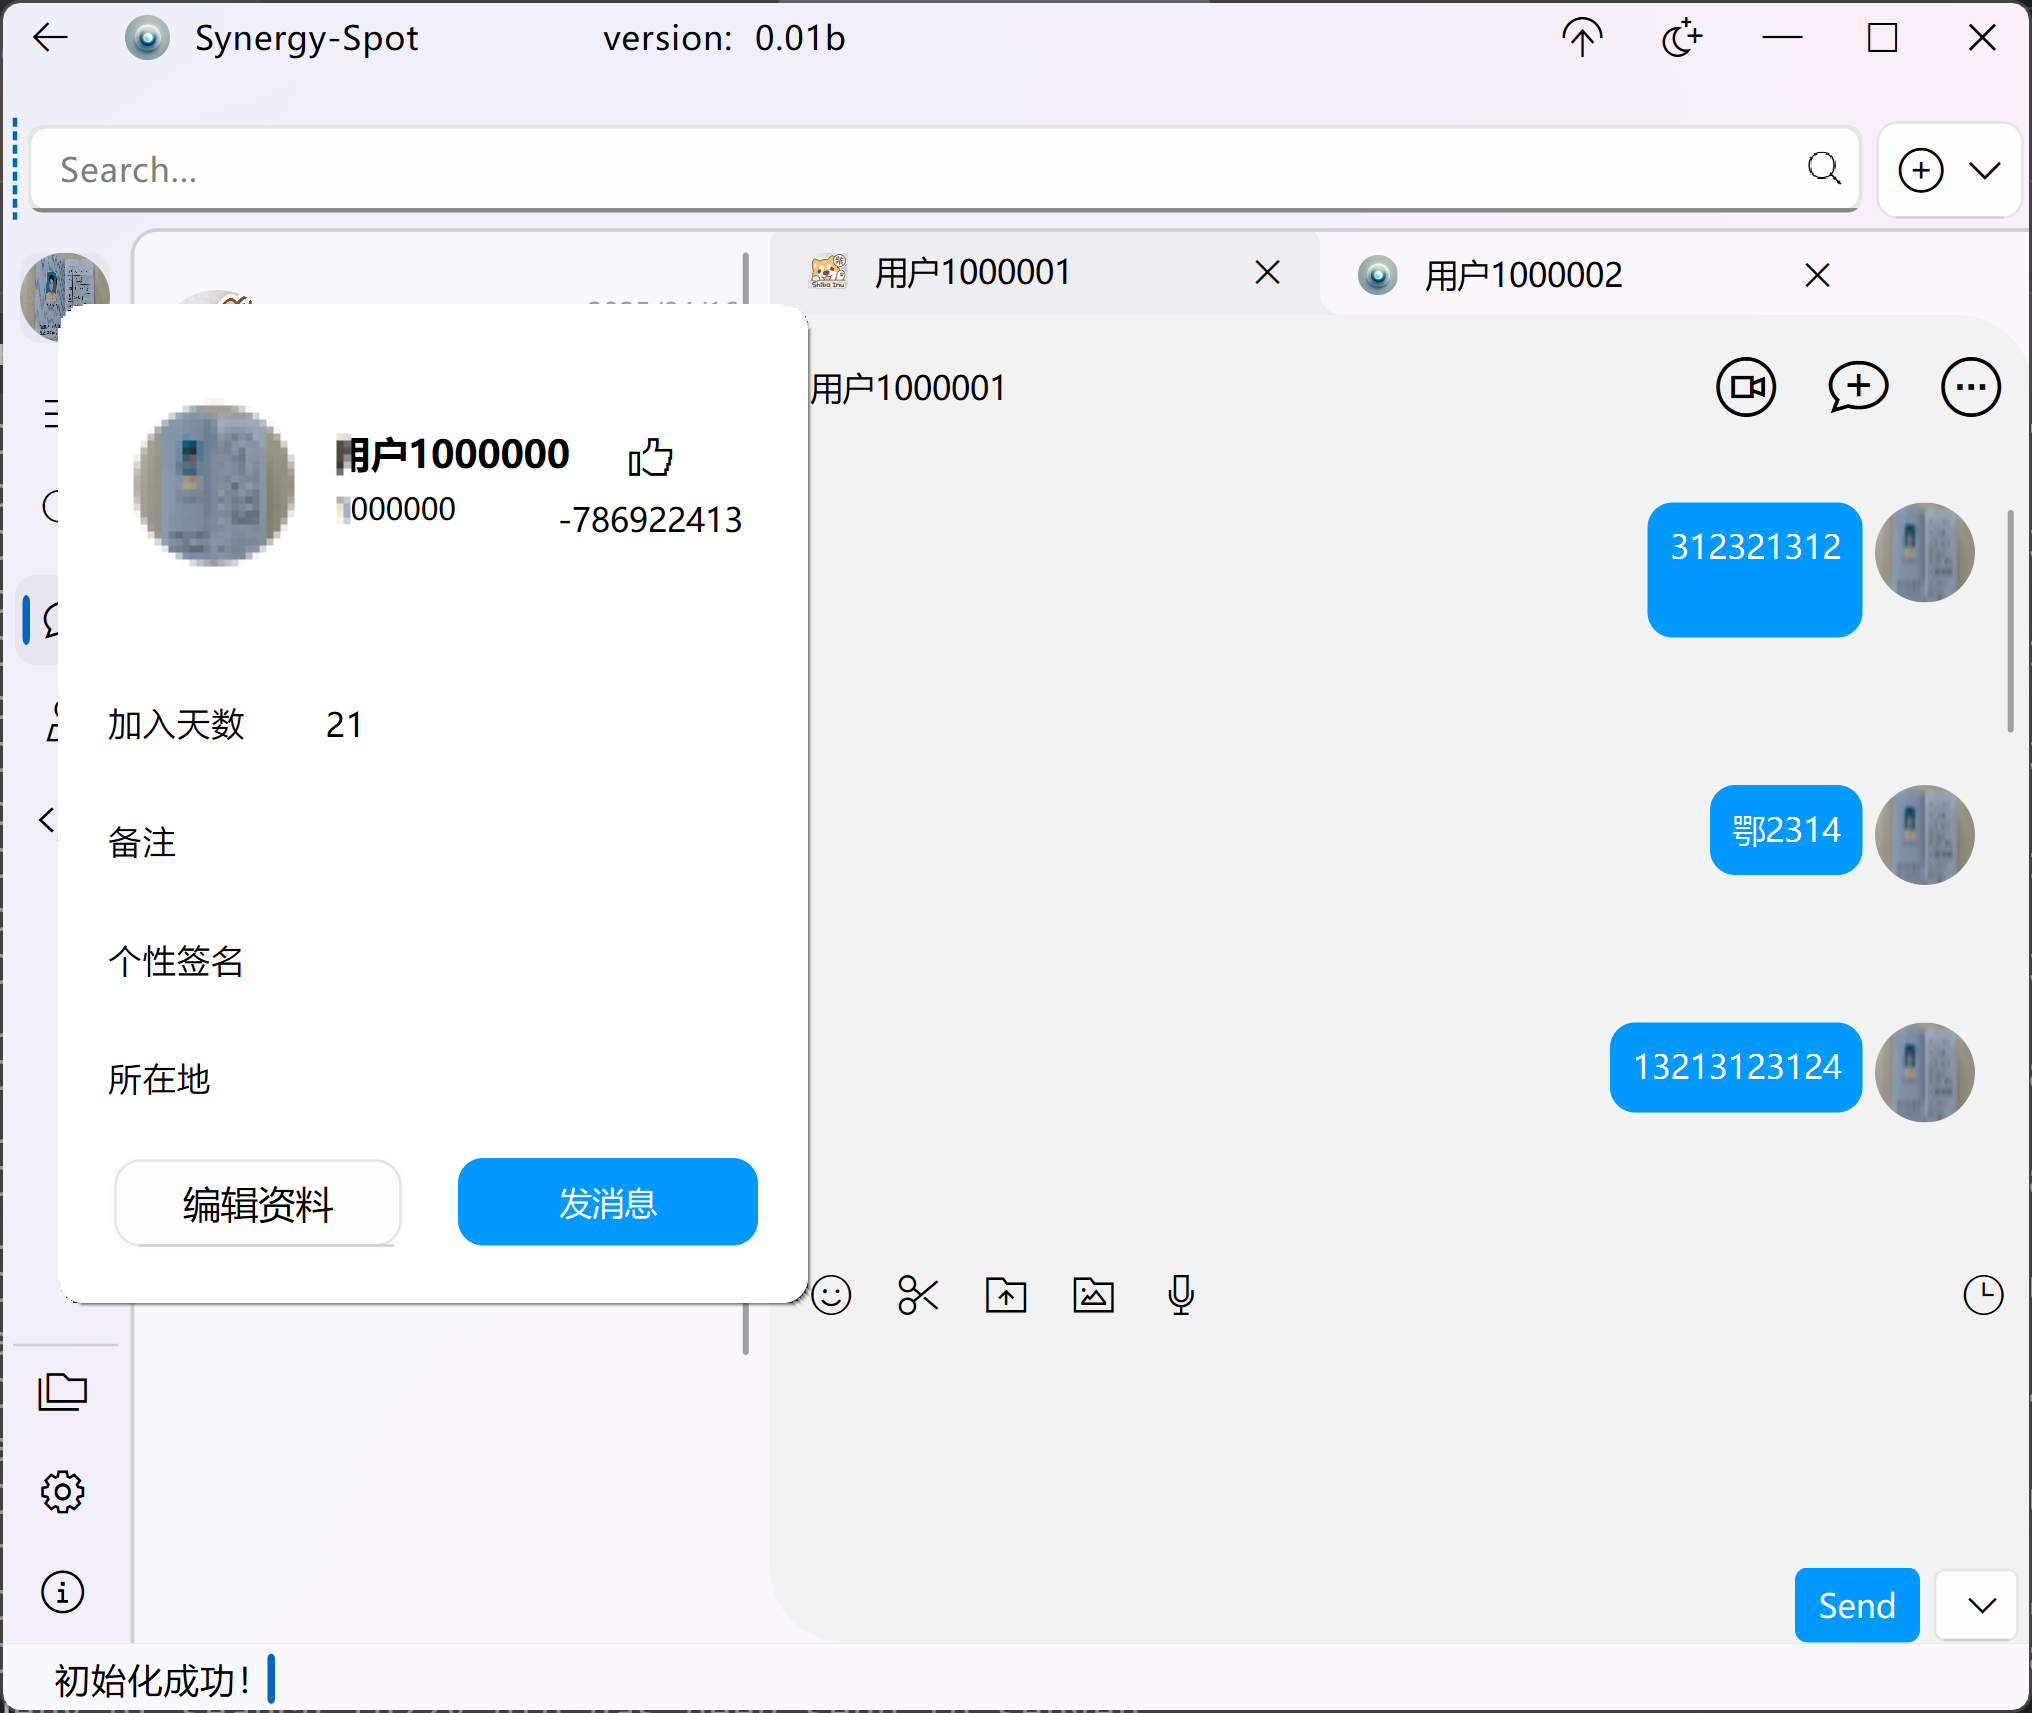Image resolution: width=2032 pixels, height=1713 pixels.
Task: Switch to the 用户1000002 chat tab
Action: point(1522,275)
